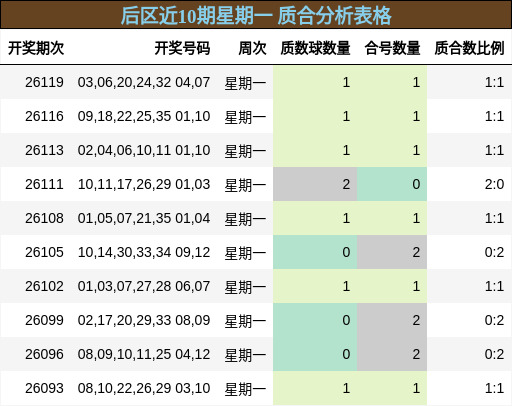
Task: Select draw numbers 03,06,20,24,32 04,07
Action: pos(144,82)
